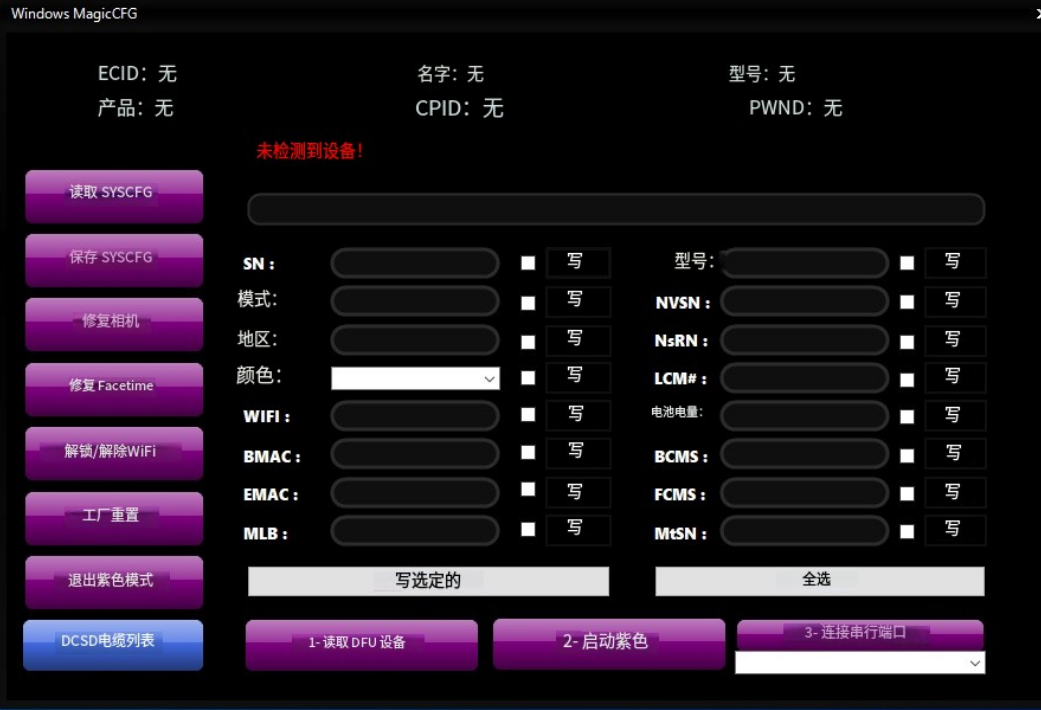The width and height of the screenshot is (1041, 710).
Task: Click the 1-读取 DFU 设备 button
Action: [x=361, y=644]
